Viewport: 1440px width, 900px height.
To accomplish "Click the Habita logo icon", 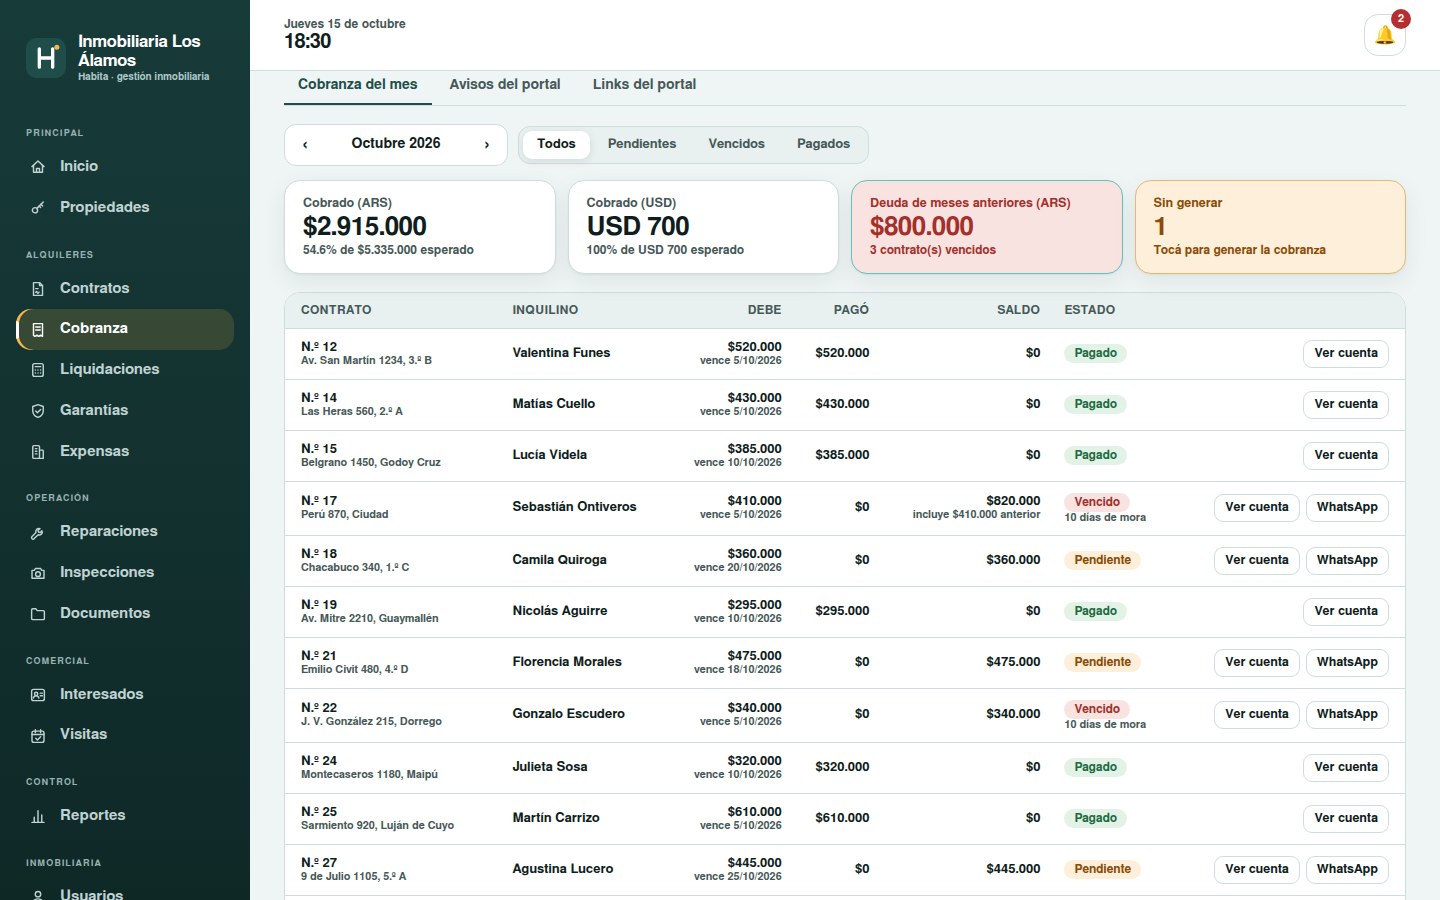I will tap(46, 58).
